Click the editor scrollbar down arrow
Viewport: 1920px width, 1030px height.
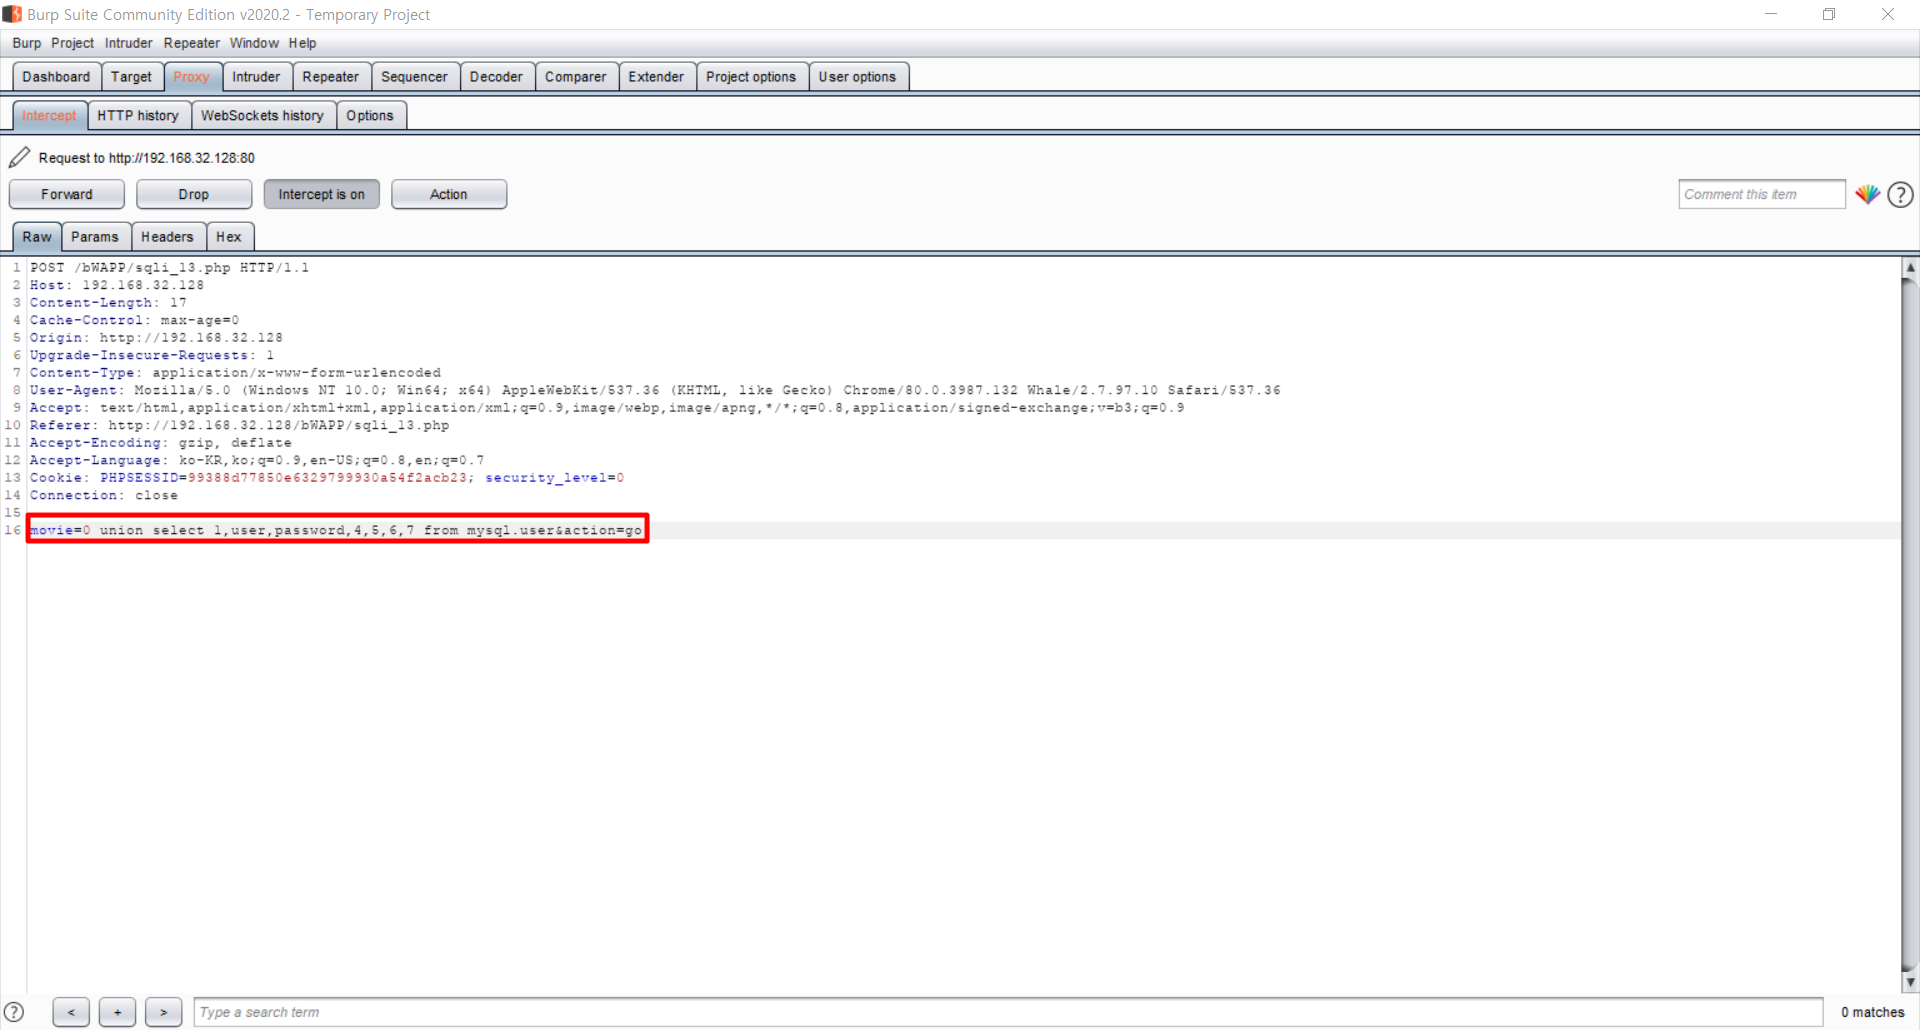pyautogui.click(x=1910, y=982)
